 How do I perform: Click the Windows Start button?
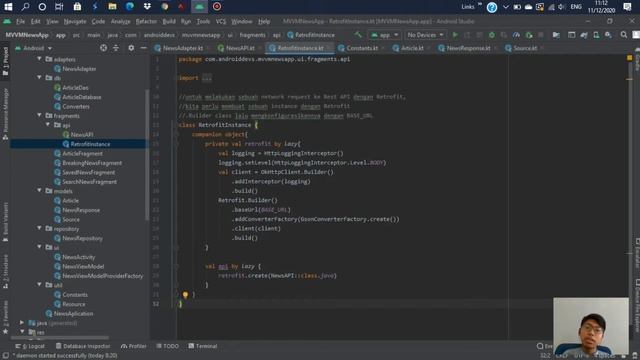(8, 7)
